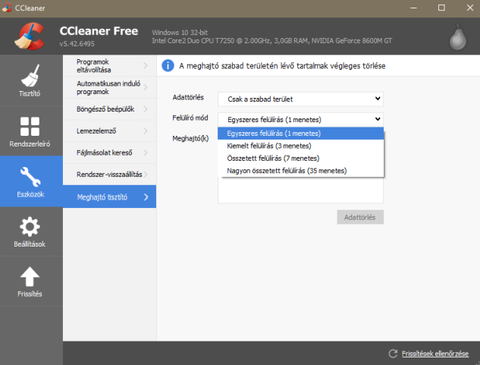Choose Nagyon összetett felülírás (35 menetes)

301,171
